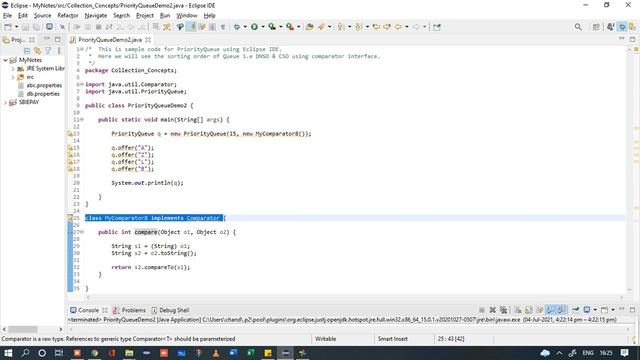The image size is (640, 360).
Task: Click the Coverage run icon
Action: (x=272, y=27)
